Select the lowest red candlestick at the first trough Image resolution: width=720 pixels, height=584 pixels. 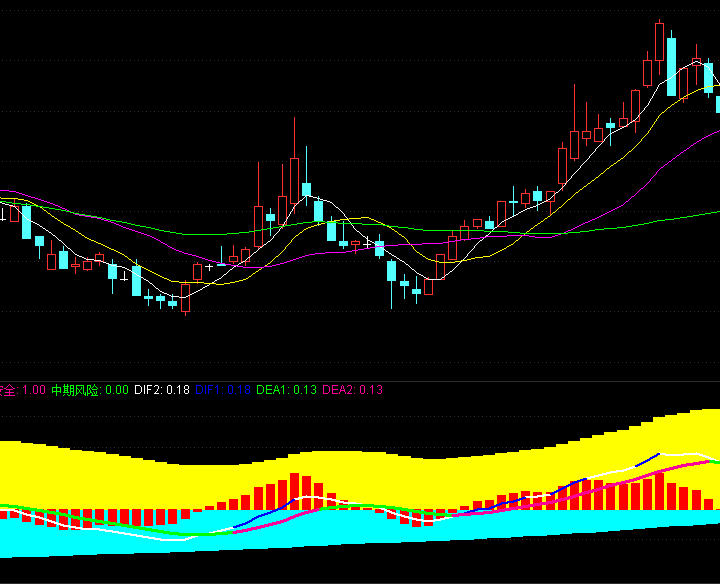pyautogui.click(x=186, y=298)
